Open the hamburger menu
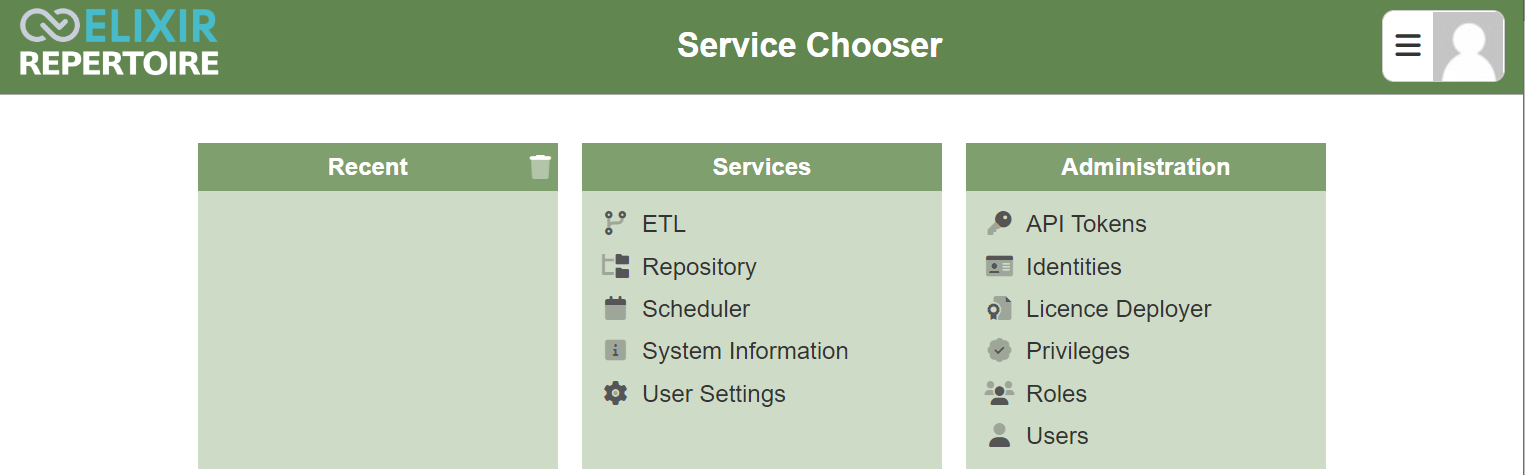The image size is (1525, 475). (1408, 46)
